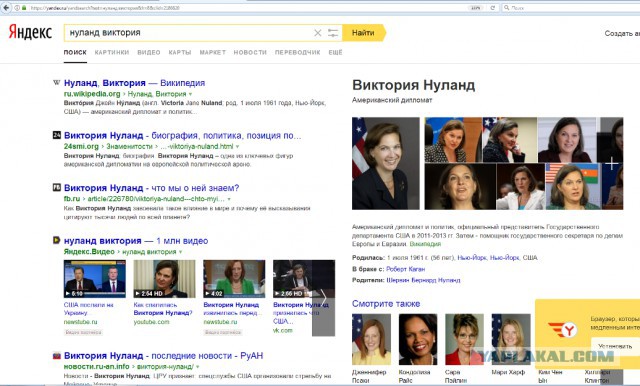The image size is (640, 386).
Task: Click the Смотрите также heading
Action: [x=386, y=304]
